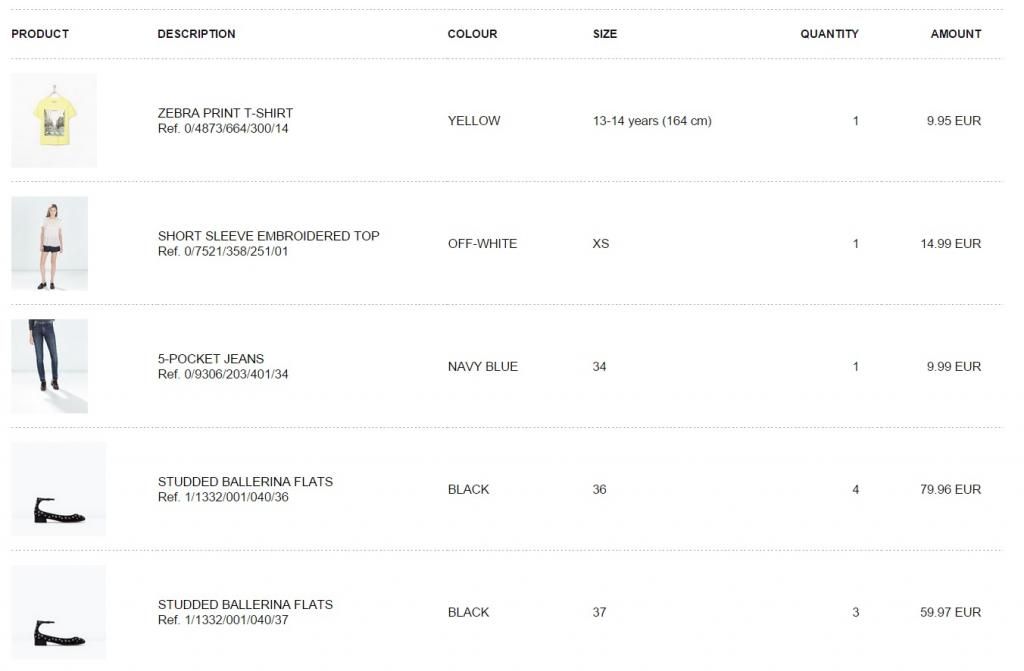The image size is (1024, 671).
Task: Click the Ref. 1/1332/001/040/37 reference text
Action: coord(223,620)
